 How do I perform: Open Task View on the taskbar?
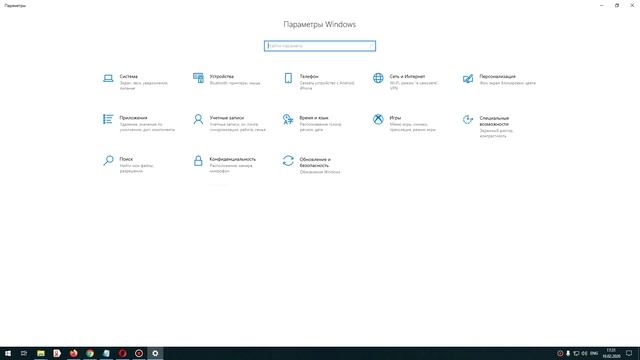pos(24,353)
